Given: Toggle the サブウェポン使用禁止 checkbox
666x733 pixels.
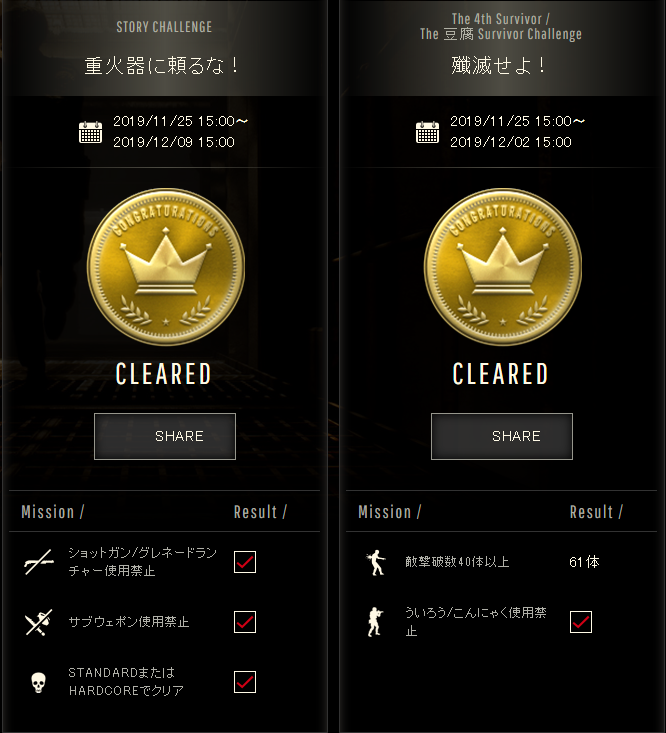Looking at the screenshot, I should click(x=245, y=622).
